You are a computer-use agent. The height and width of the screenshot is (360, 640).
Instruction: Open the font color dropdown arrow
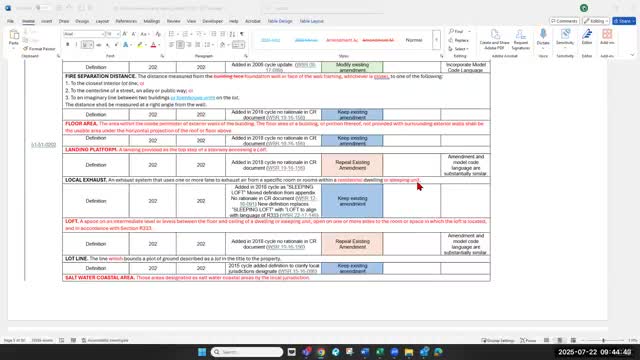pyautogui.click(x=159, y=44)
